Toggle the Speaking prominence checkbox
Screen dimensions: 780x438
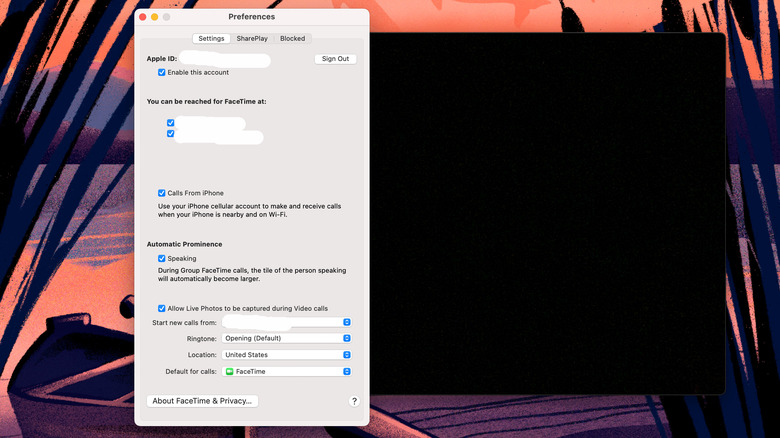tap(162, 258)
